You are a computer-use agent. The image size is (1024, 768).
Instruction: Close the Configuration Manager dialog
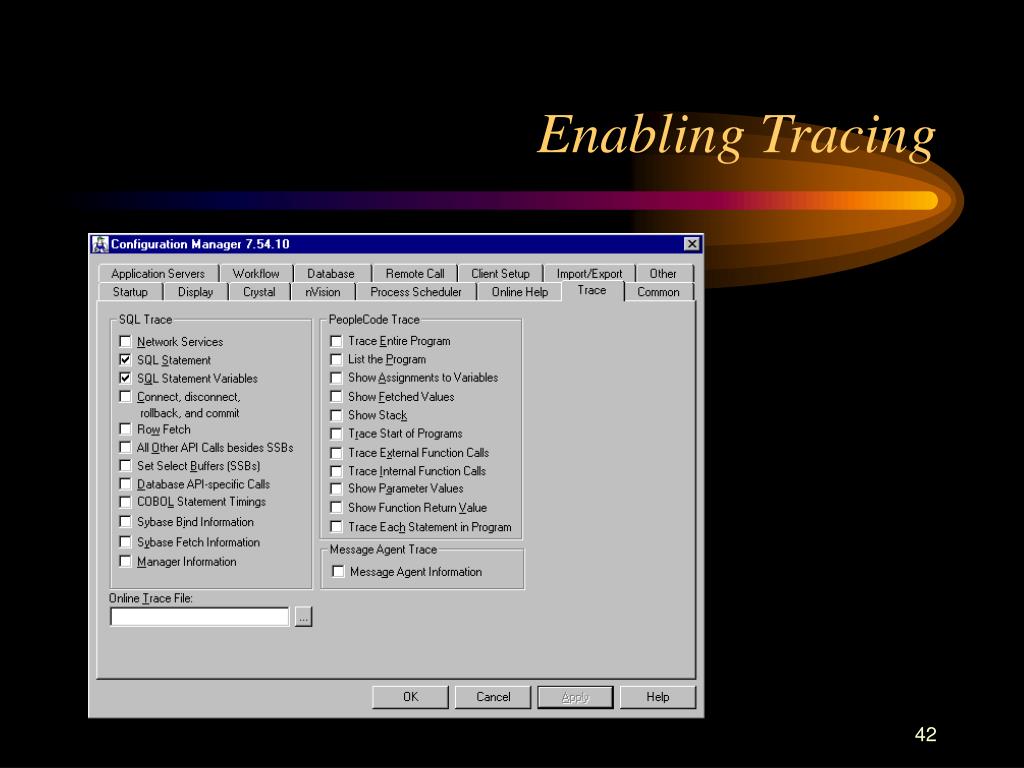(692, 244)
